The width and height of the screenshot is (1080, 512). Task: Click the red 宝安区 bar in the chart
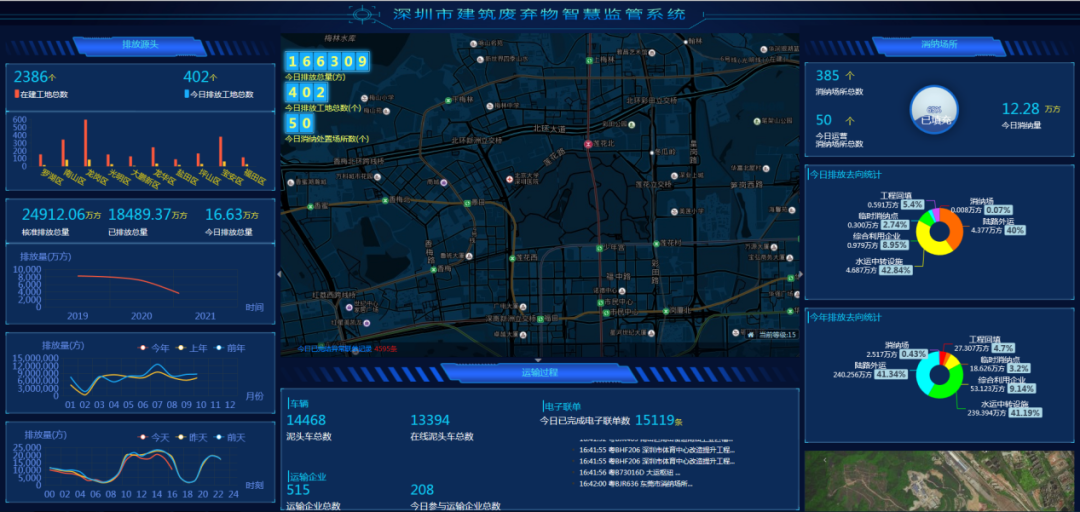pyautogui.click(x=220, y=151)
